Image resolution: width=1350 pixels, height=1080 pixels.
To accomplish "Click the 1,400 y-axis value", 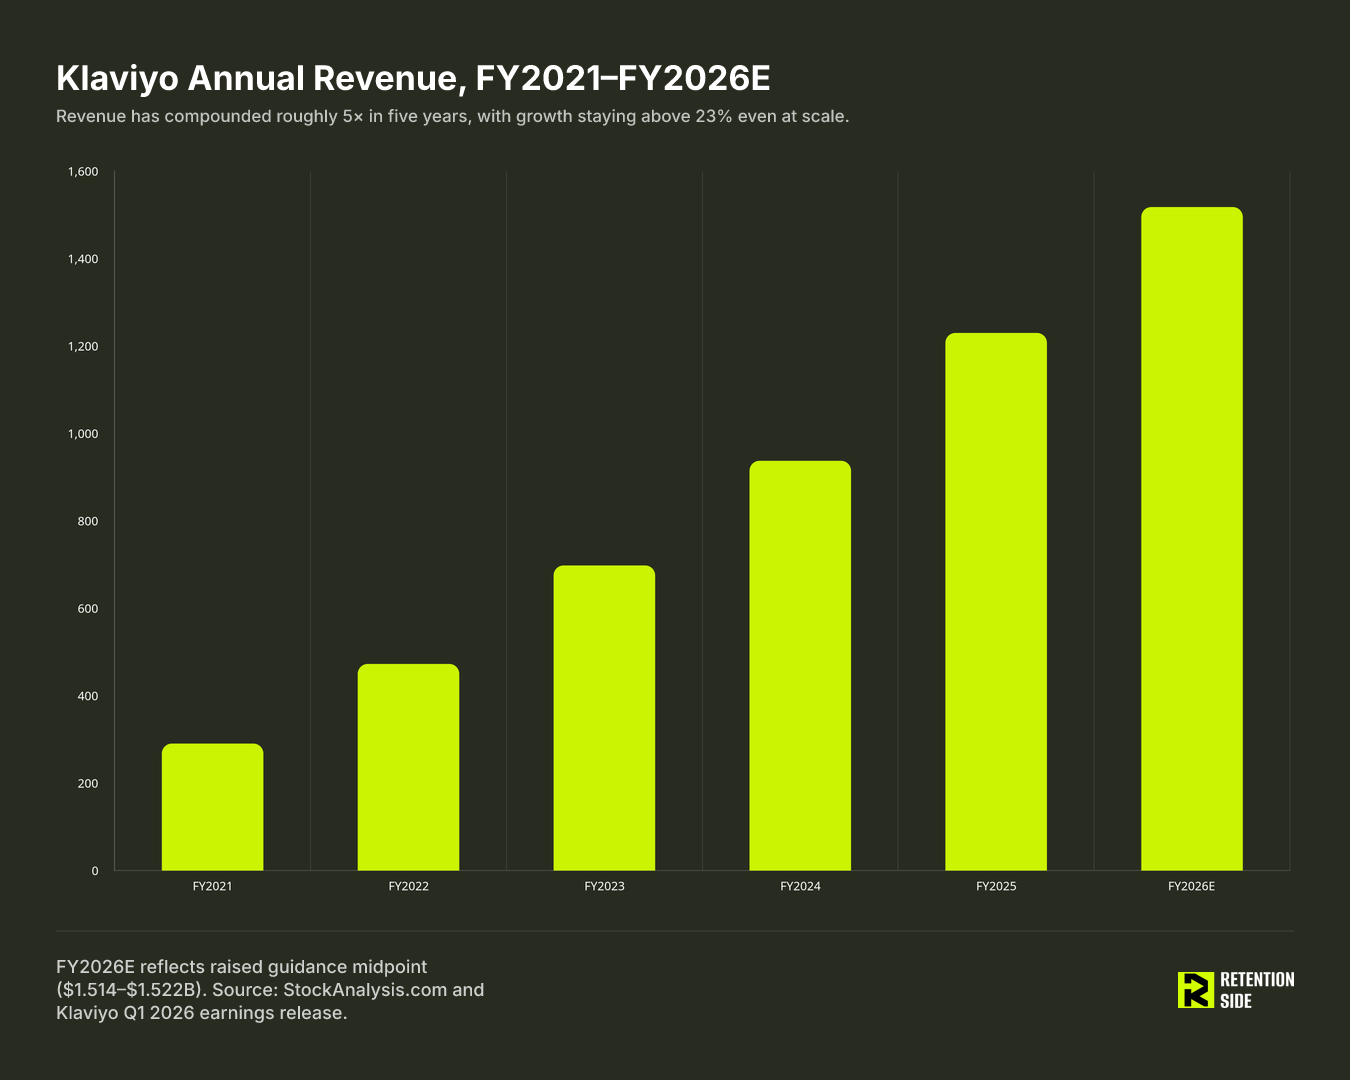I will point(83,259).
